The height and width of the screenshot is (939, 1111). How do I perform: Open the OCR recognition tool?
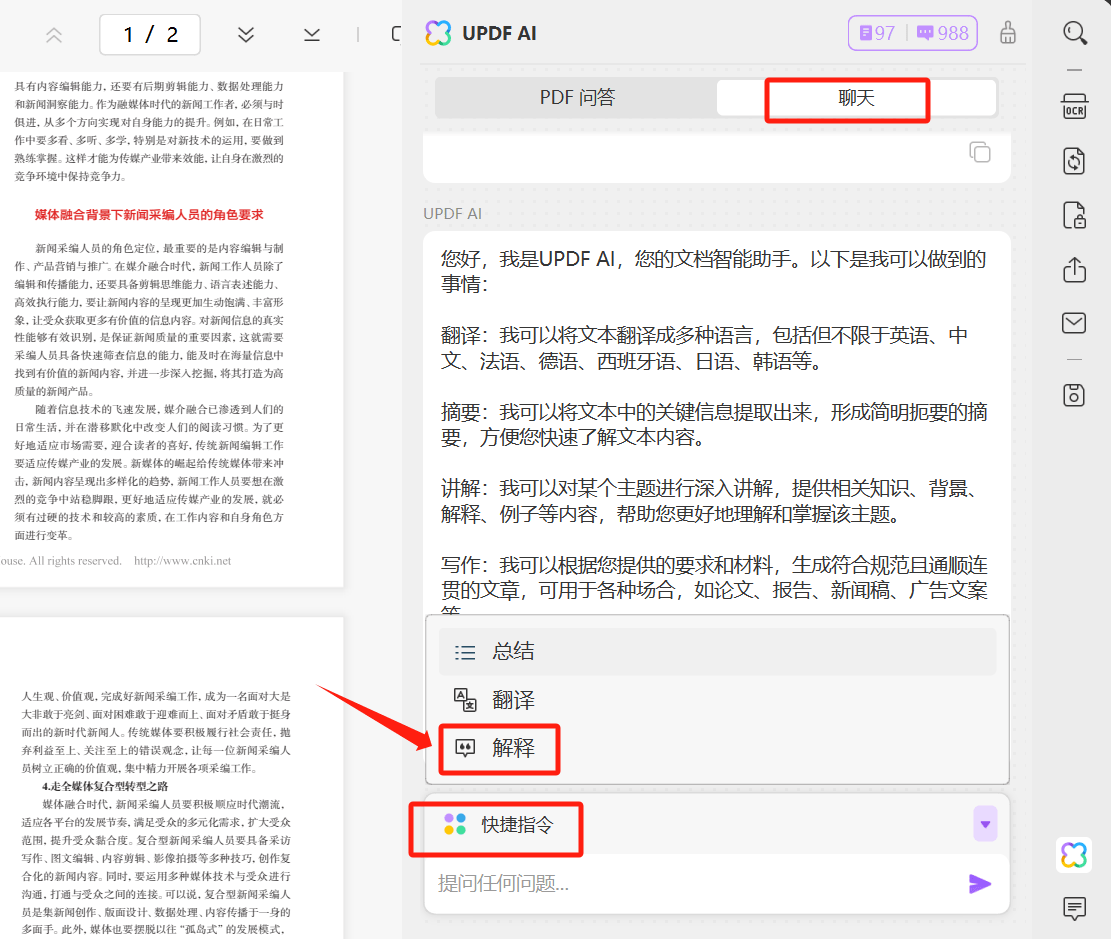pos(1074,106)
